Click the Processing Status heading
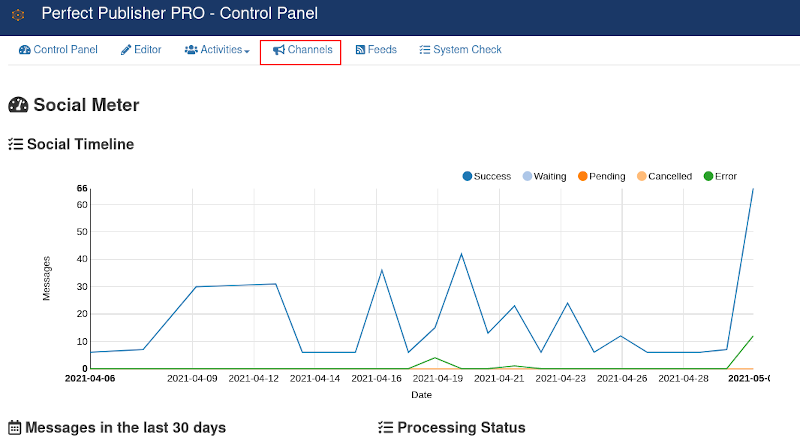The height and width of the screenshot is (447, 800). coord(461,428)
